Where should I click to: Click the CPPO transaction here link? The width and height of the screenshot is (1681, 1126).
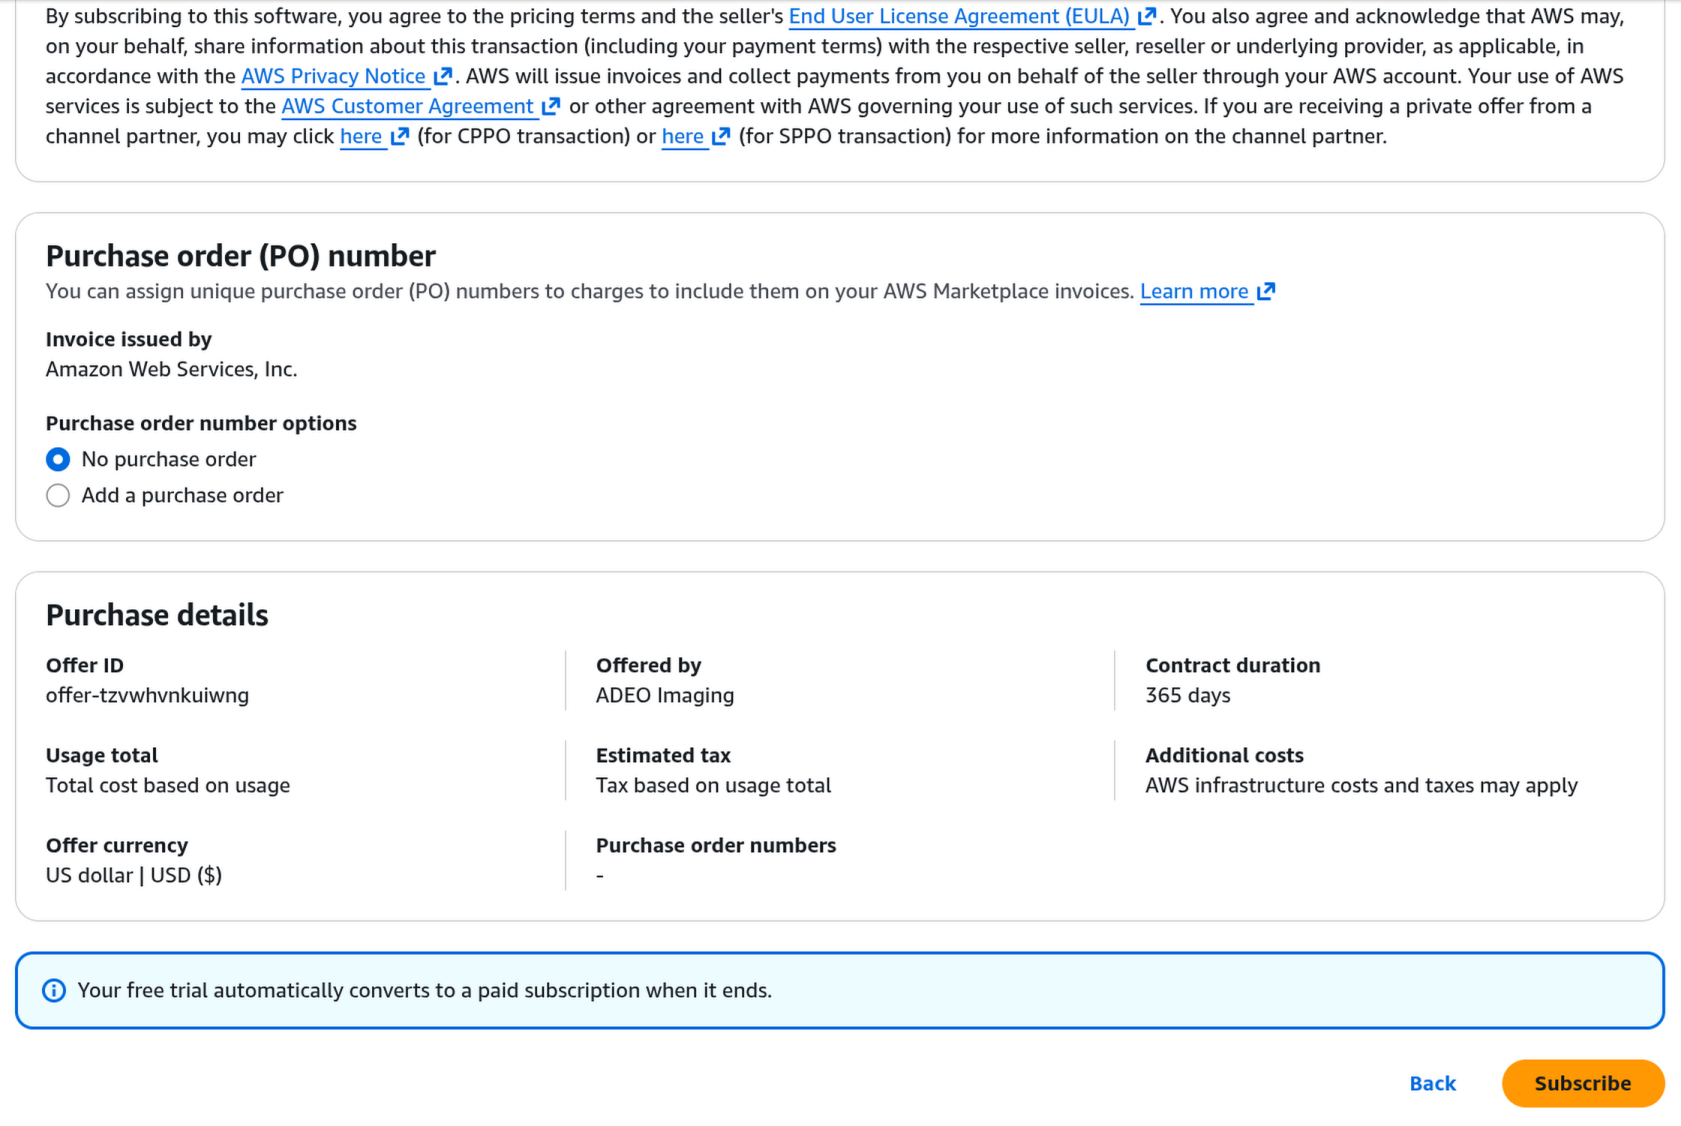tap(360, 137)
